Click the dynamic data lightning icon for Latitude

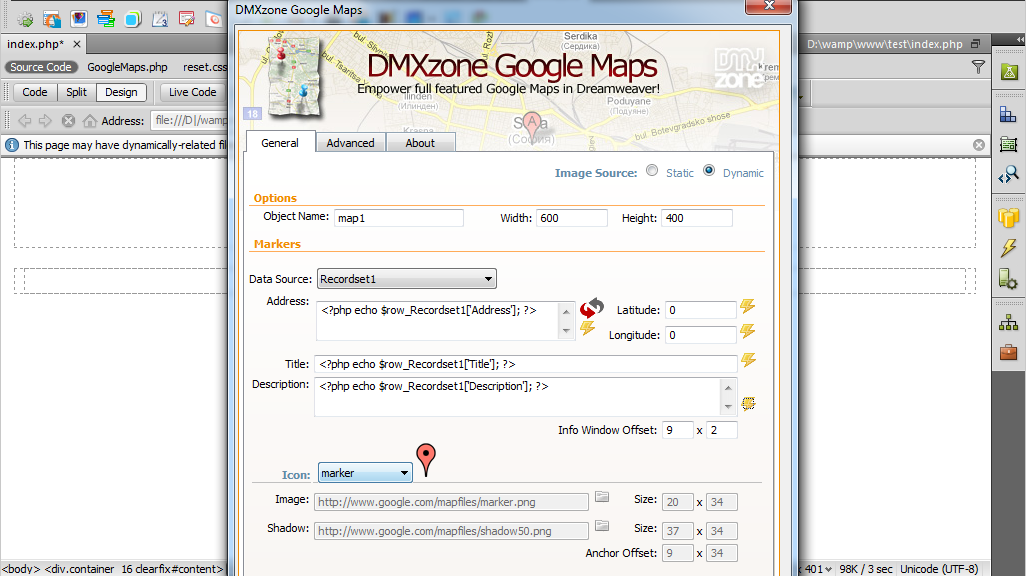(x=748, y=306)
